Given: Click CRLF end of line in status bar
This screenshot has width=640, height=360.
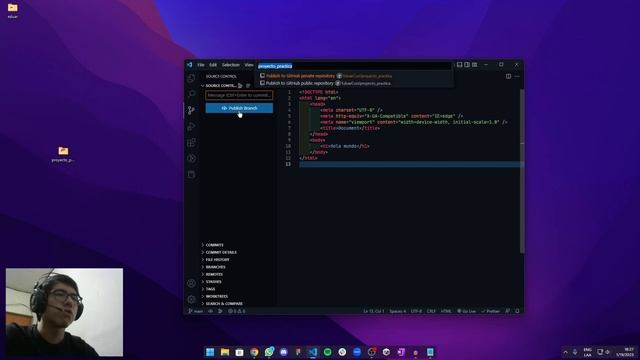Looking at the screenshot, I should 431,311.
